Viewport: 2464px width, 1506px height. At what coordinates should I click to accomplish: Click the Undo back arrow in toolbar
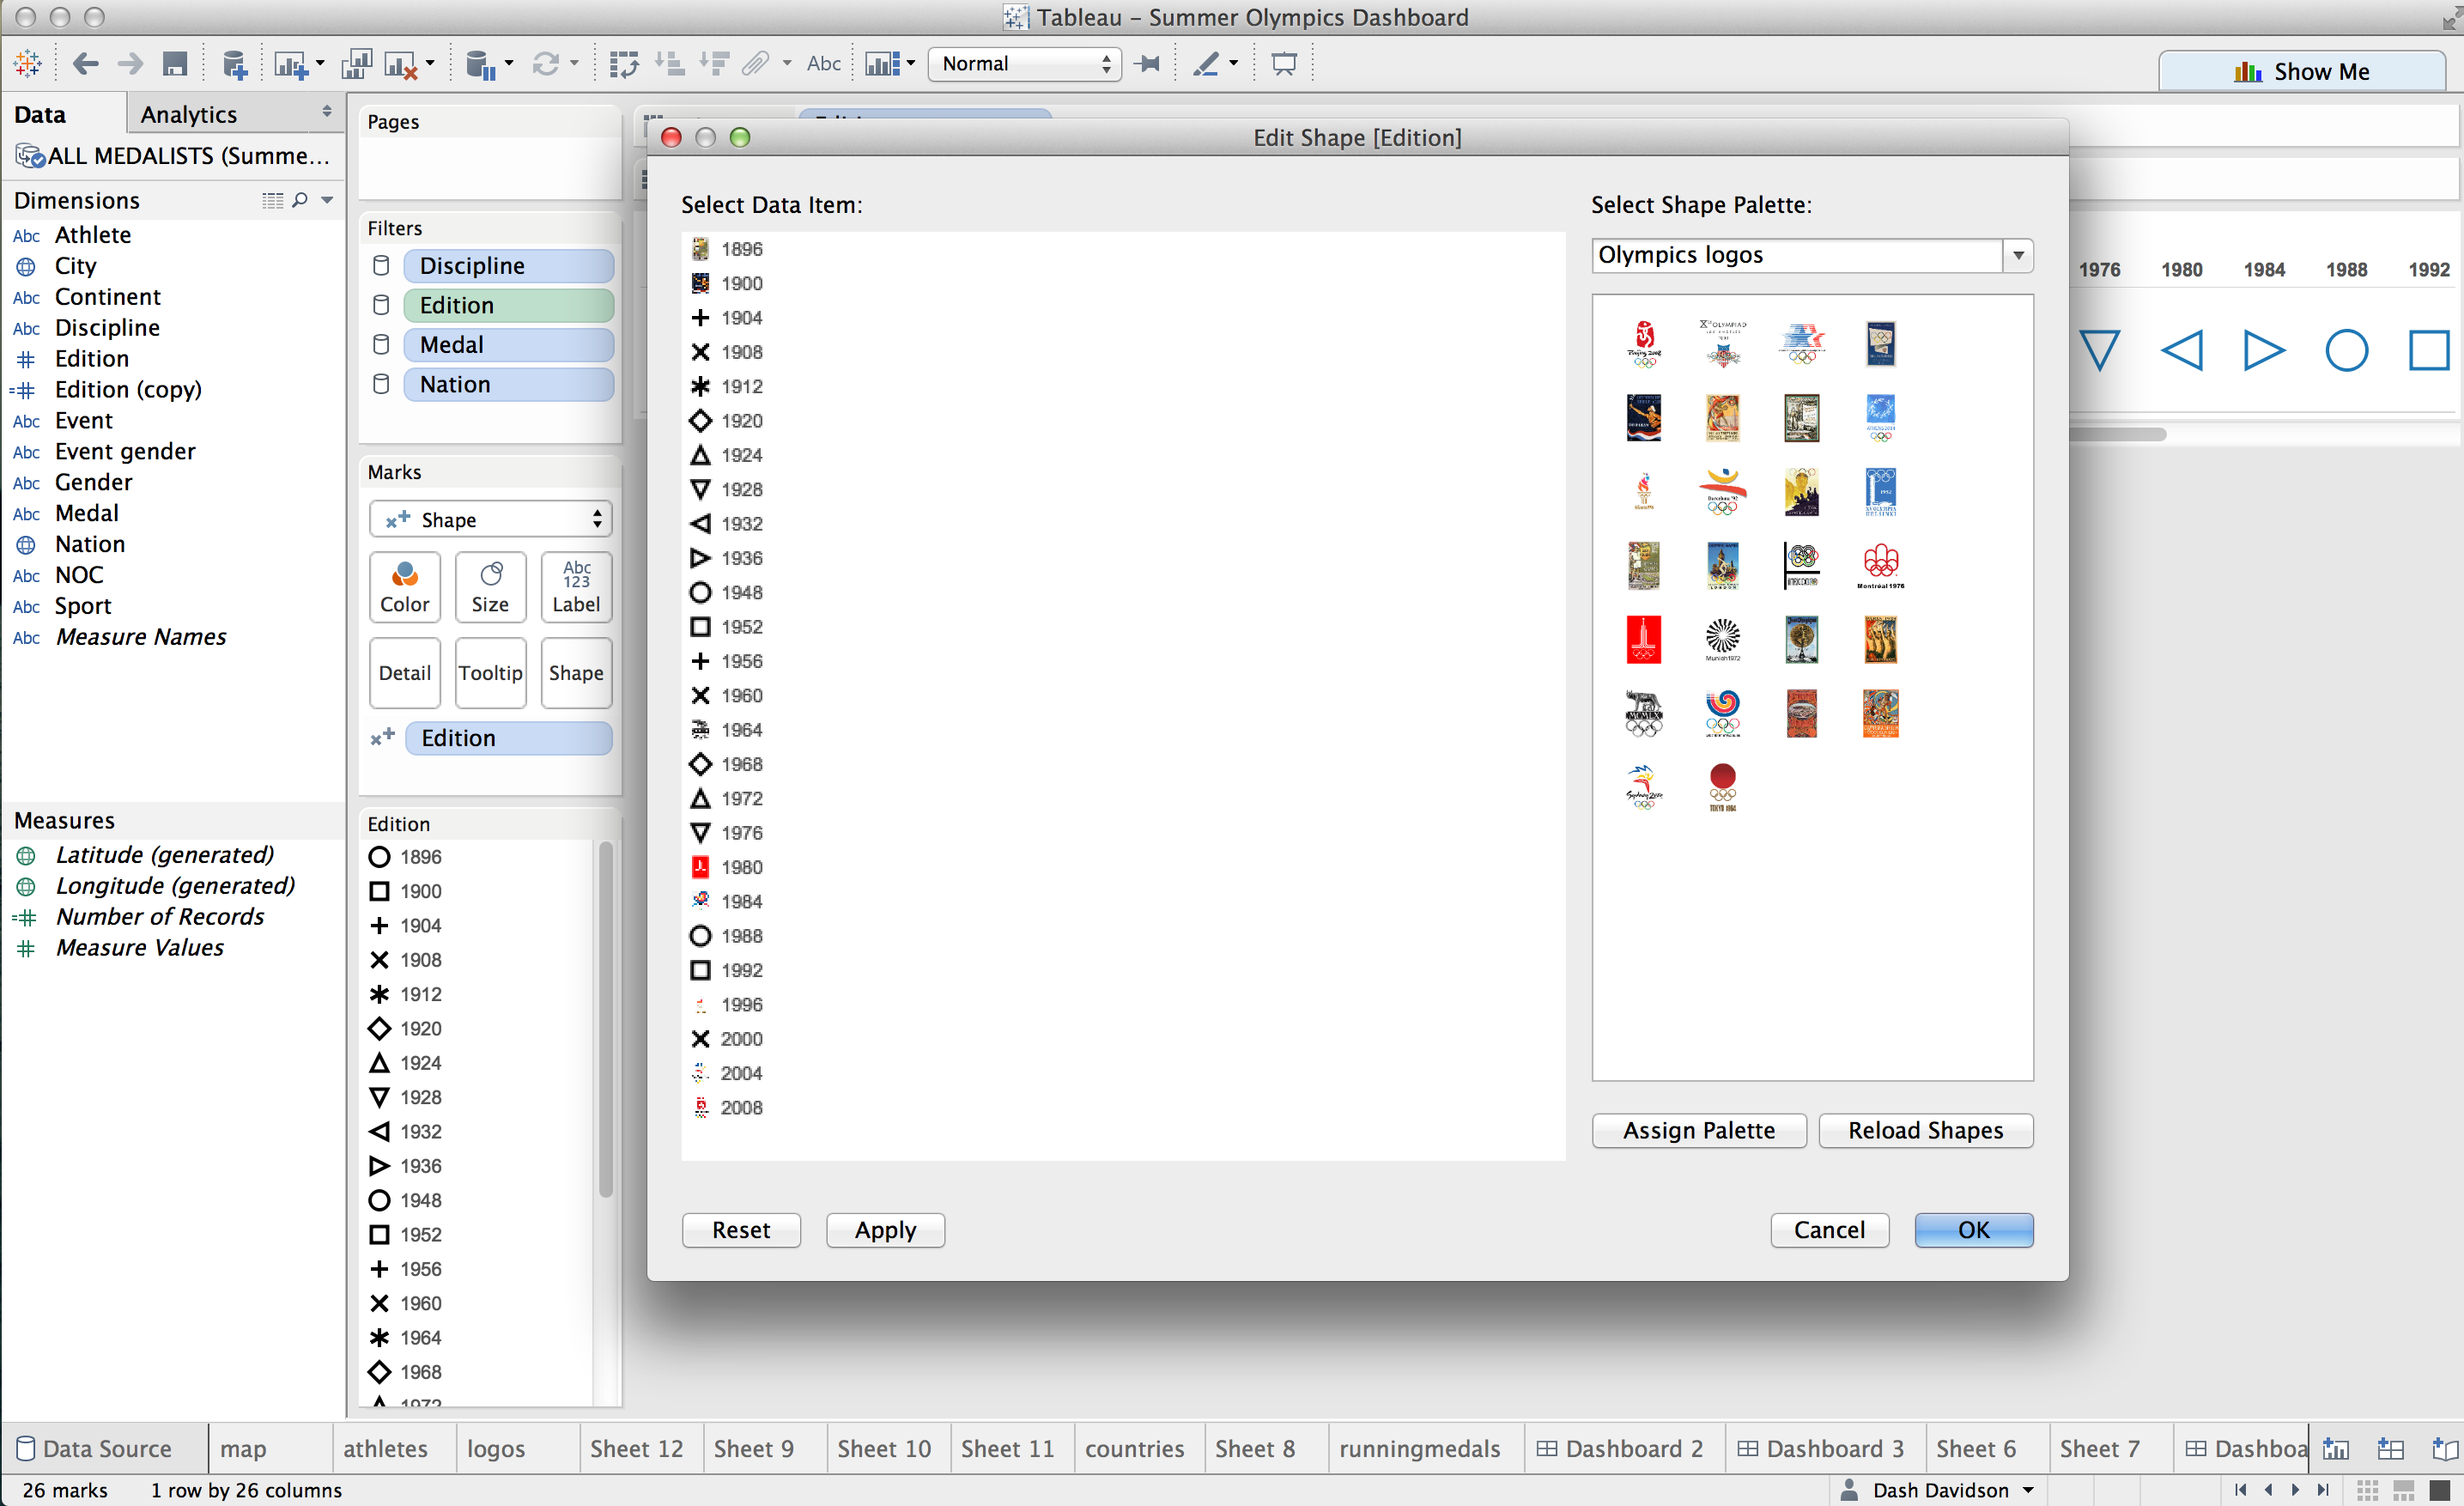pyautogui.click(x=86, y=64)
